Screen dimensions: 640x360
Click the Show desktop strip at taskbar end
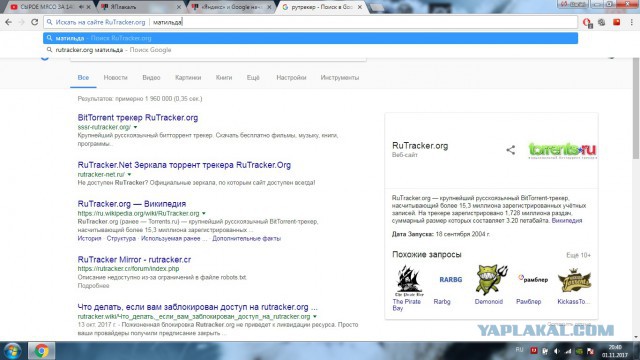coord(637,351)
